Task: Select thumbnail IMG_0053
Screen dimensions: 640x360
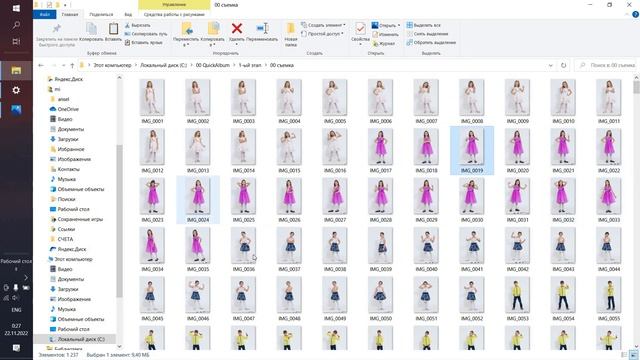Action: click(518, 298)
